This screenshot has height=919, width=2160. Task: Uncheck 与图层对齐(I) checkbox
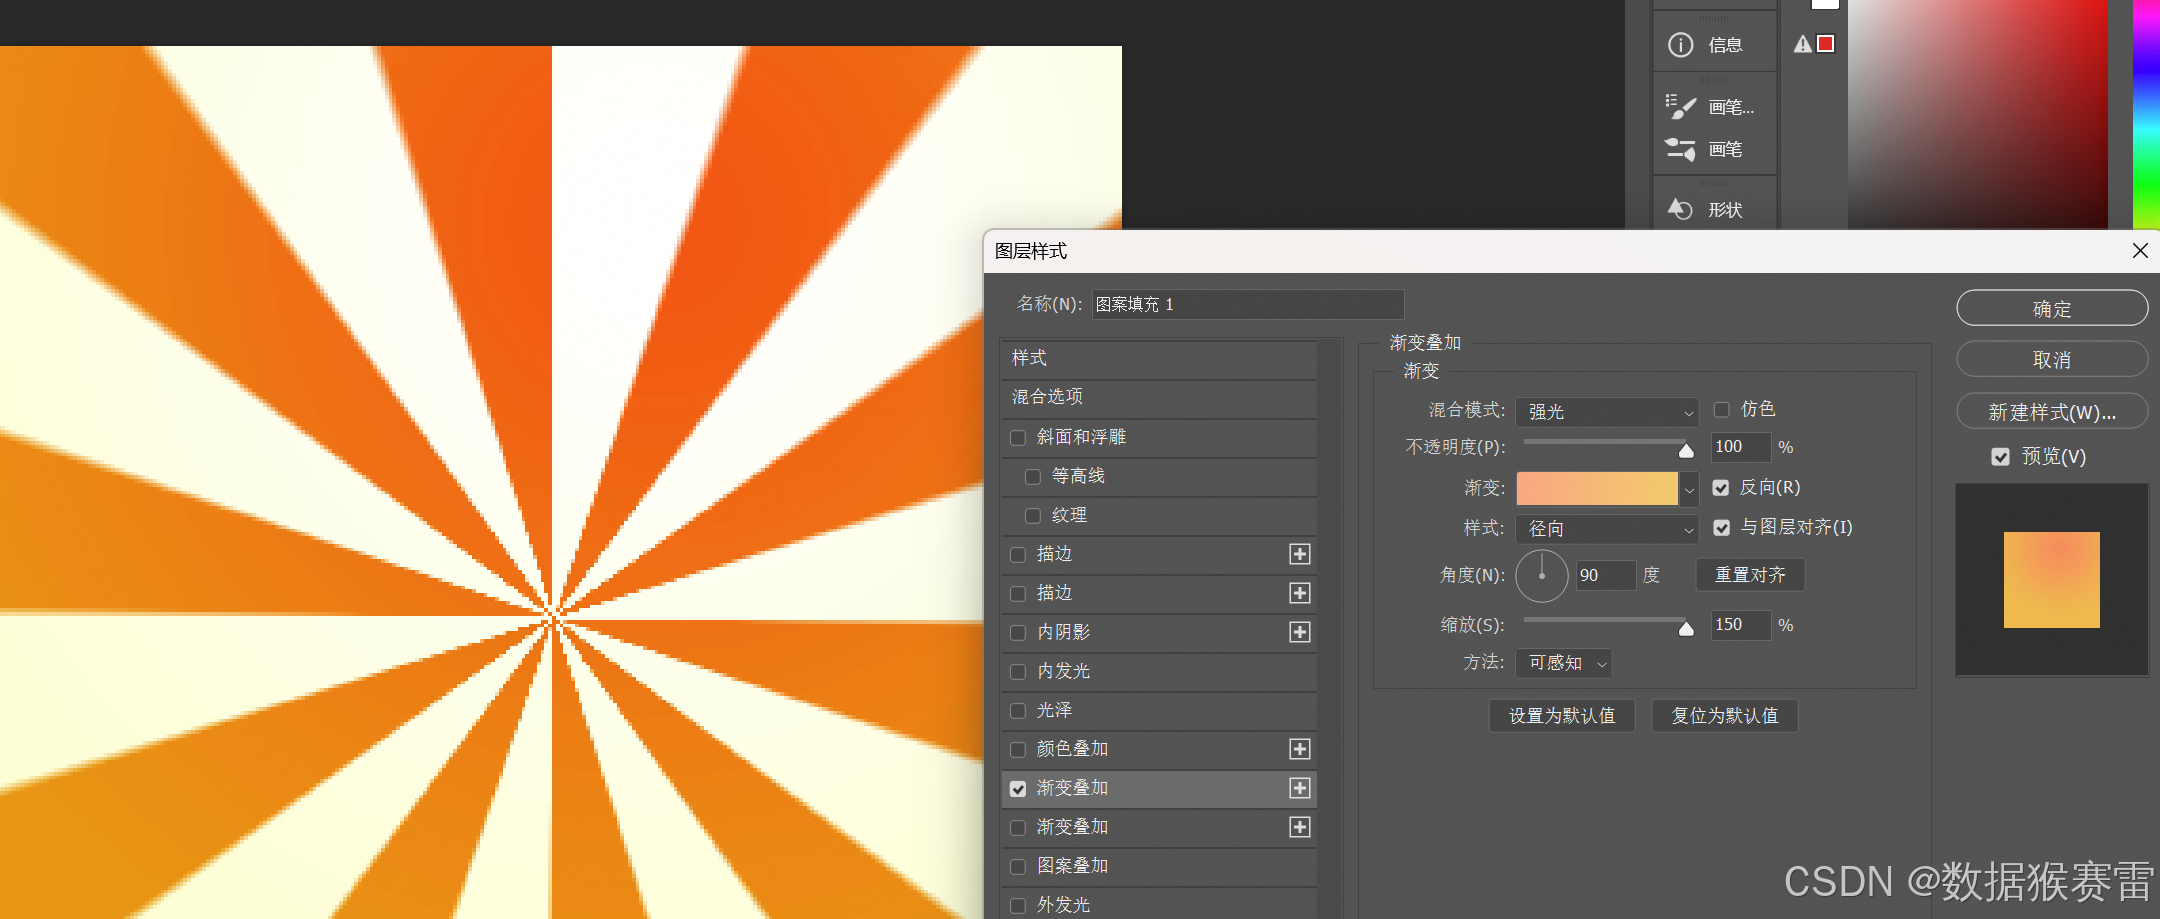[x=1722, y=528]
